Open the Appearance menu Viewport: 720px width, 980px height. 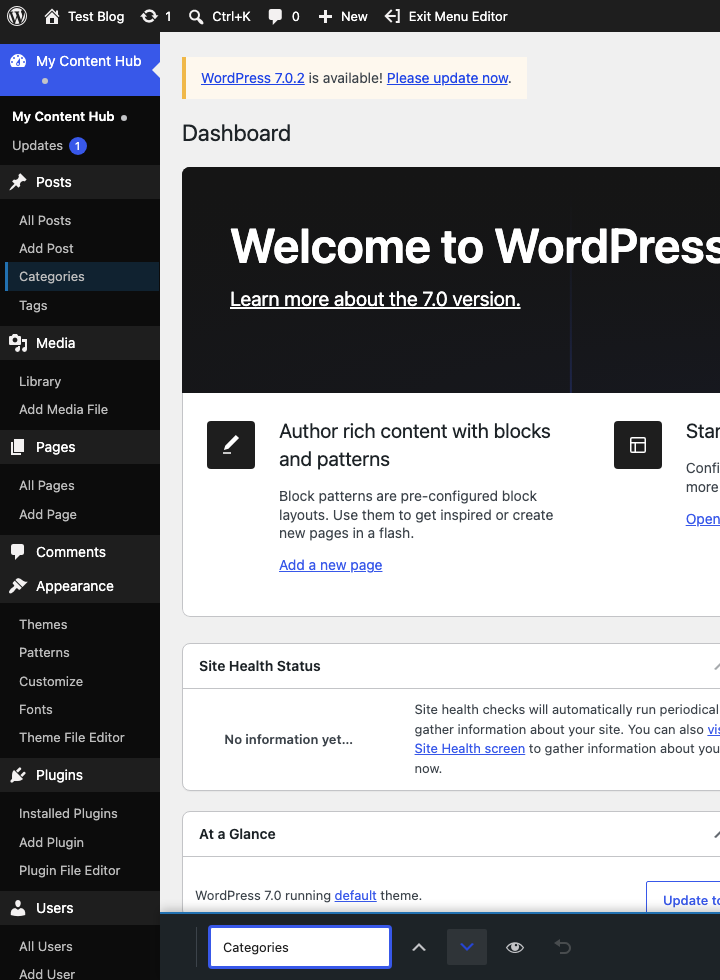click(80, 586)
